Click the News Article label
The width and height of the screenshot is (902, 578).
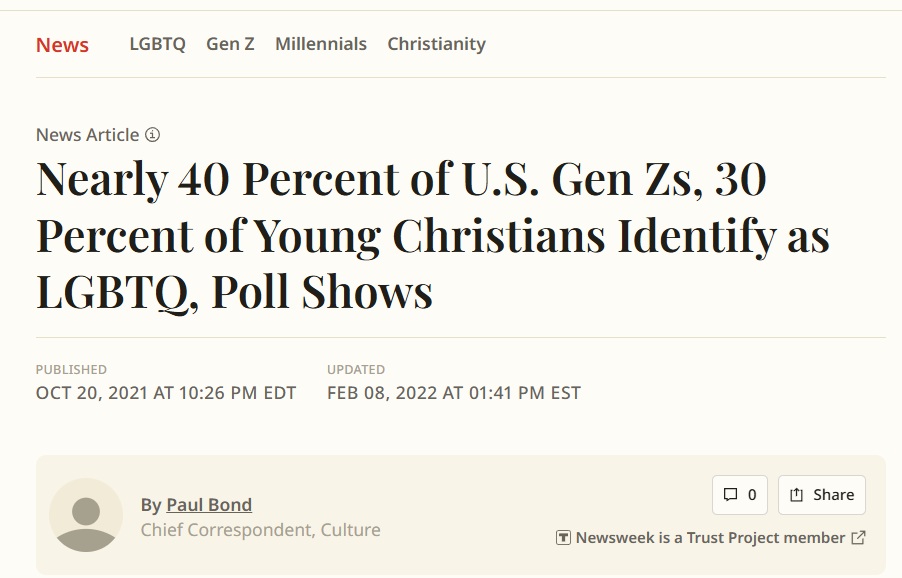click(x=87, y=135)
